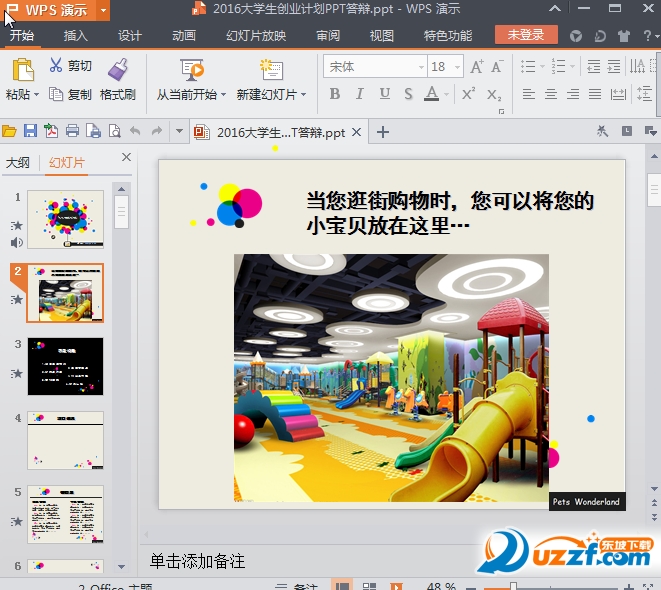Viewport: 661px width, 590px height.
Task: Click the zoom slider in status bar
Action: point(513,586)
